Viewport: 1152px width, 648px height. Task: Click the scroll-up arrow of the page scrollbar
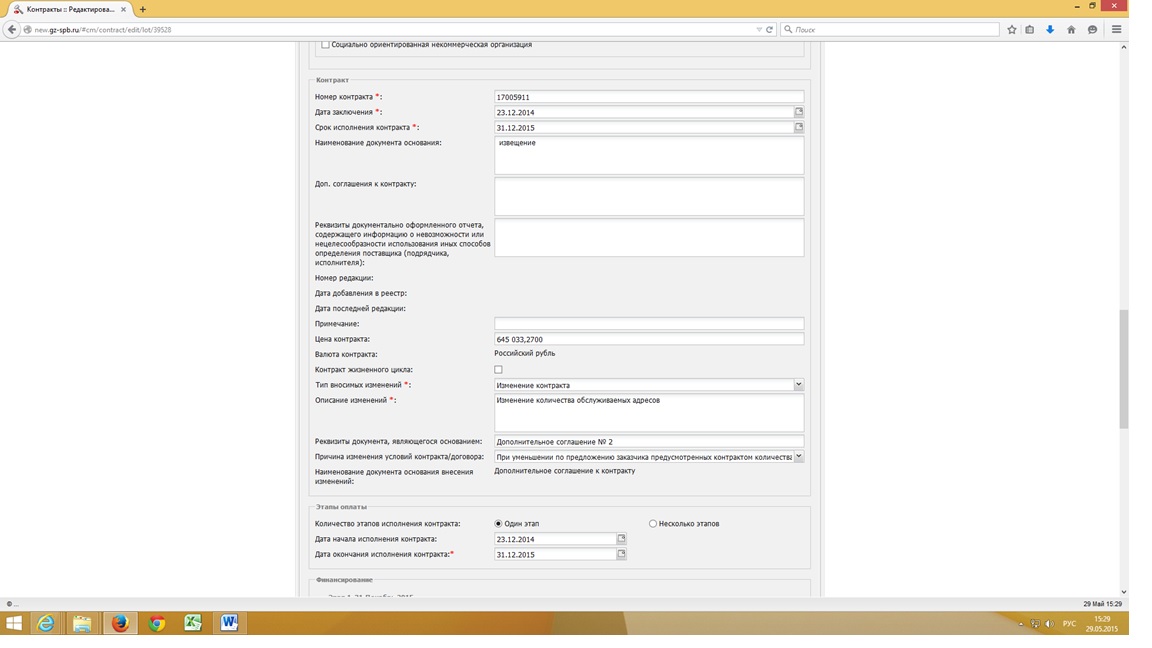point(1123,47)
